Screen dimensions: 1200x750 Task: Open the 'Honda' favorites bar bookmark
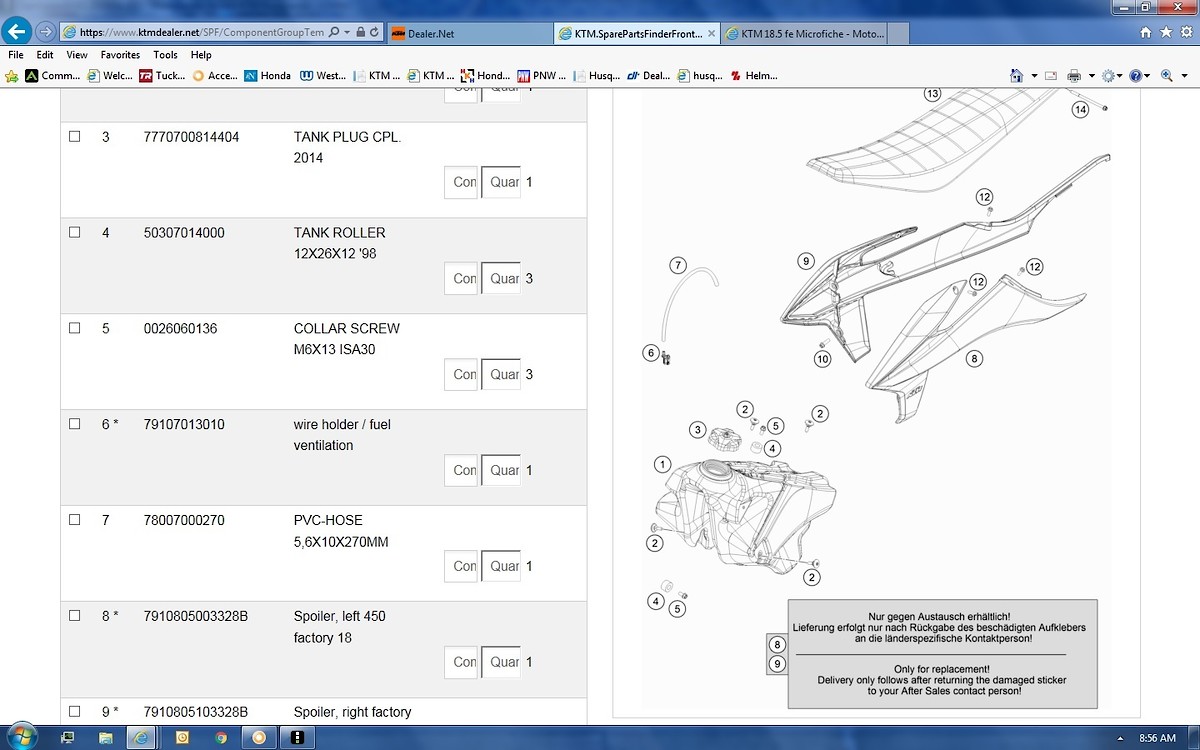pos(267,76)
